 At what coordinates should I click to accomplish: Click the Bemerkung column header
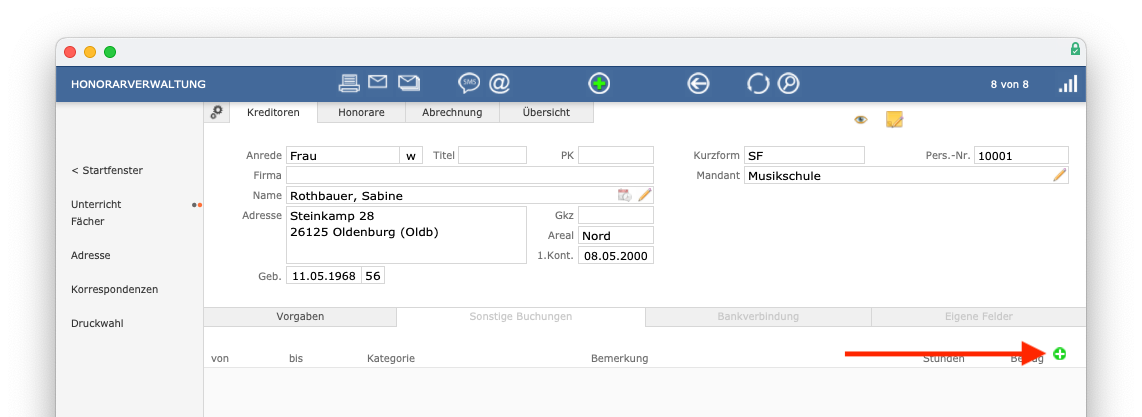620,358
